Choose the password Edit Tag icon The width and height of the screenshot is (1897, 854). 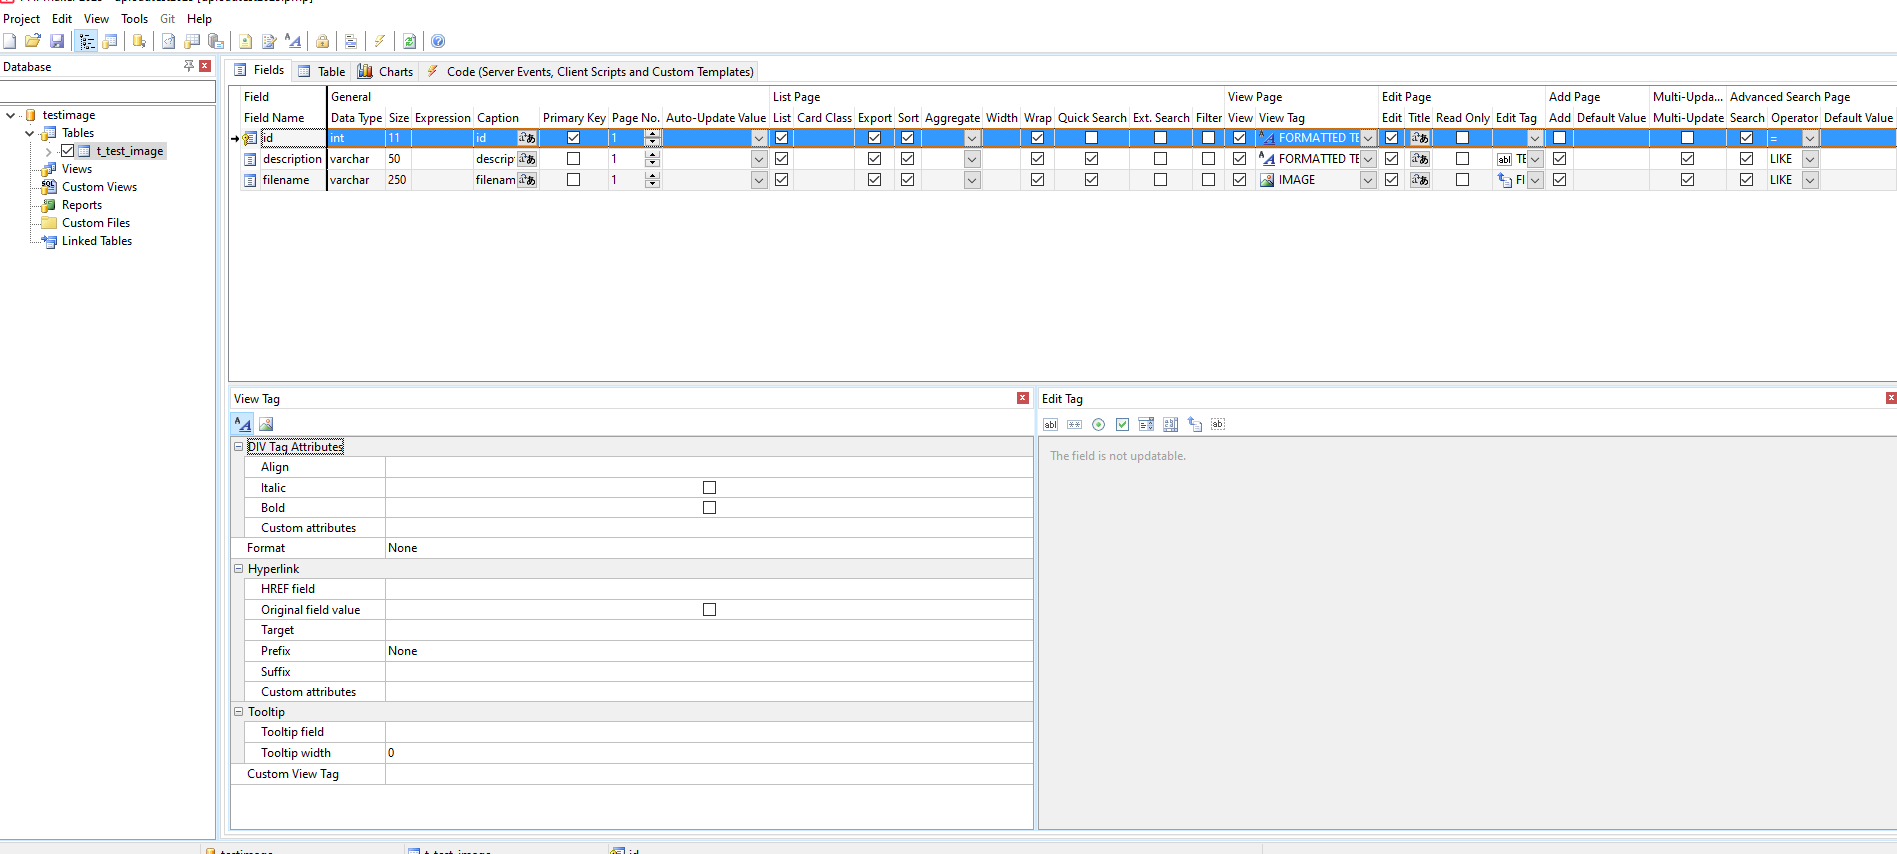click(1075, 424)
